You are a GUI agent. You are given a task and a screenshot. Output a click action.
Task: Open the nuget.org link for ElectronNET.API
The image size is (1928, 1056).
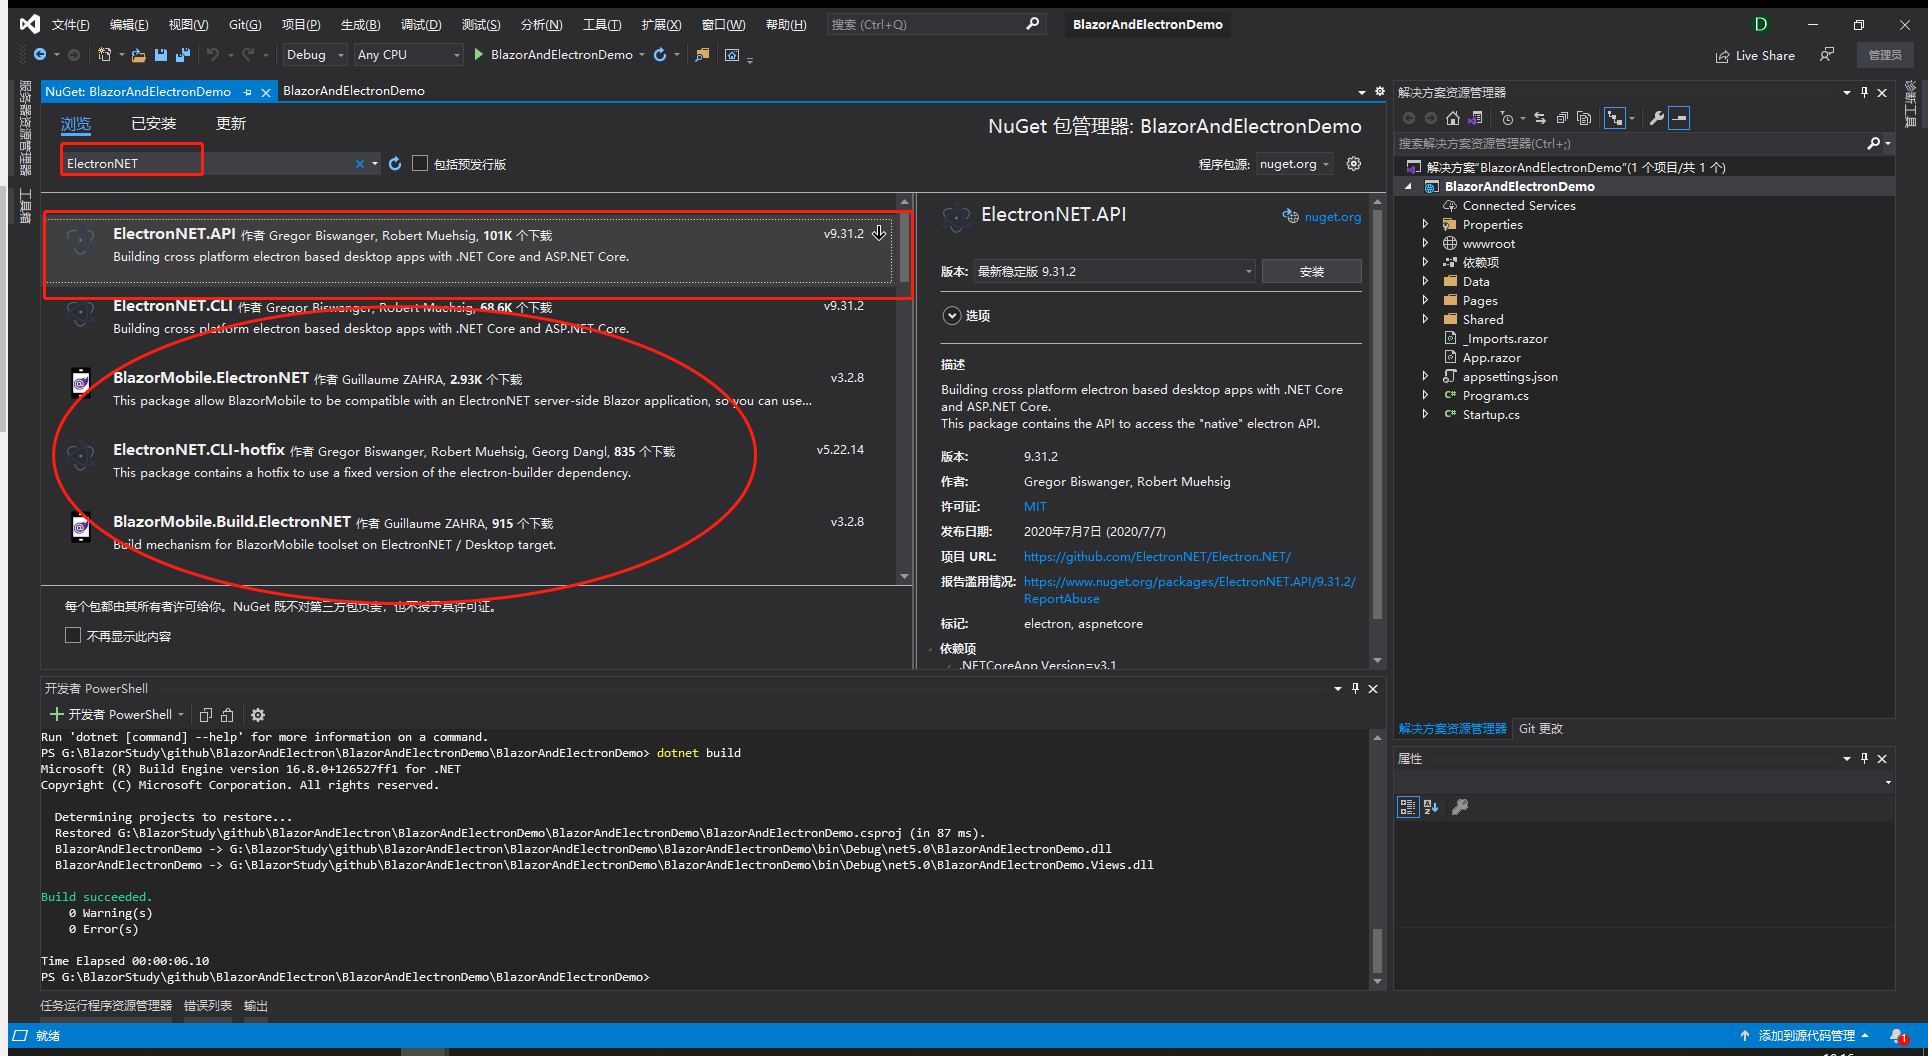tap(1332, 217)
